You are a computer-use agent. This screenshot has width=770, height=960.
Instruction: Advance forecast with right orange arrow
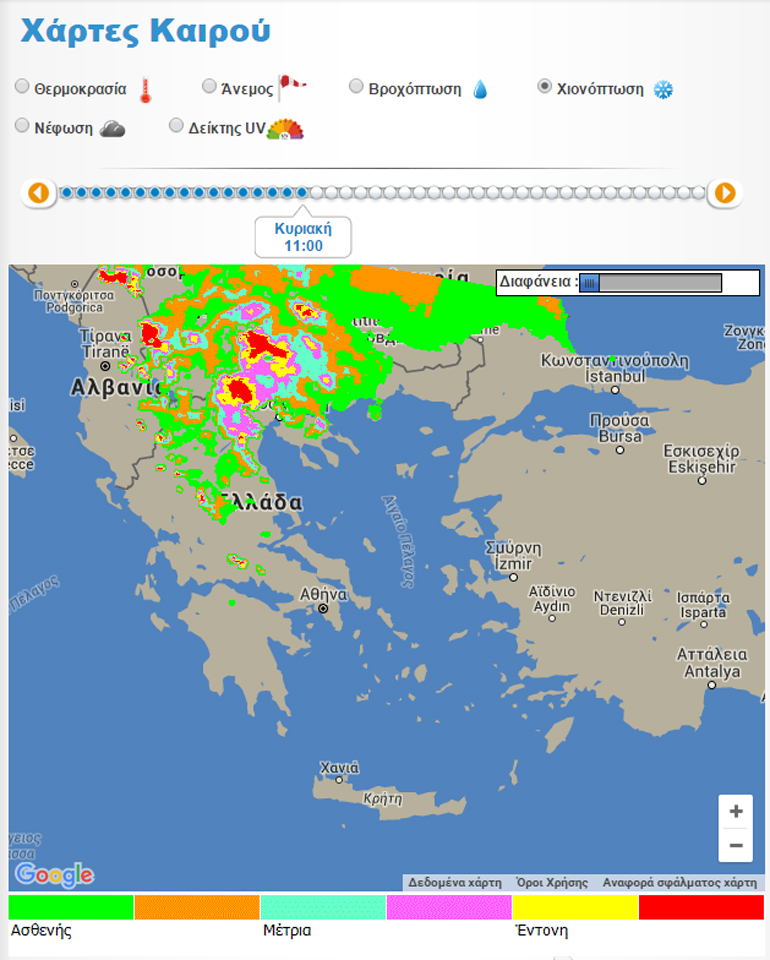(726, 192)
